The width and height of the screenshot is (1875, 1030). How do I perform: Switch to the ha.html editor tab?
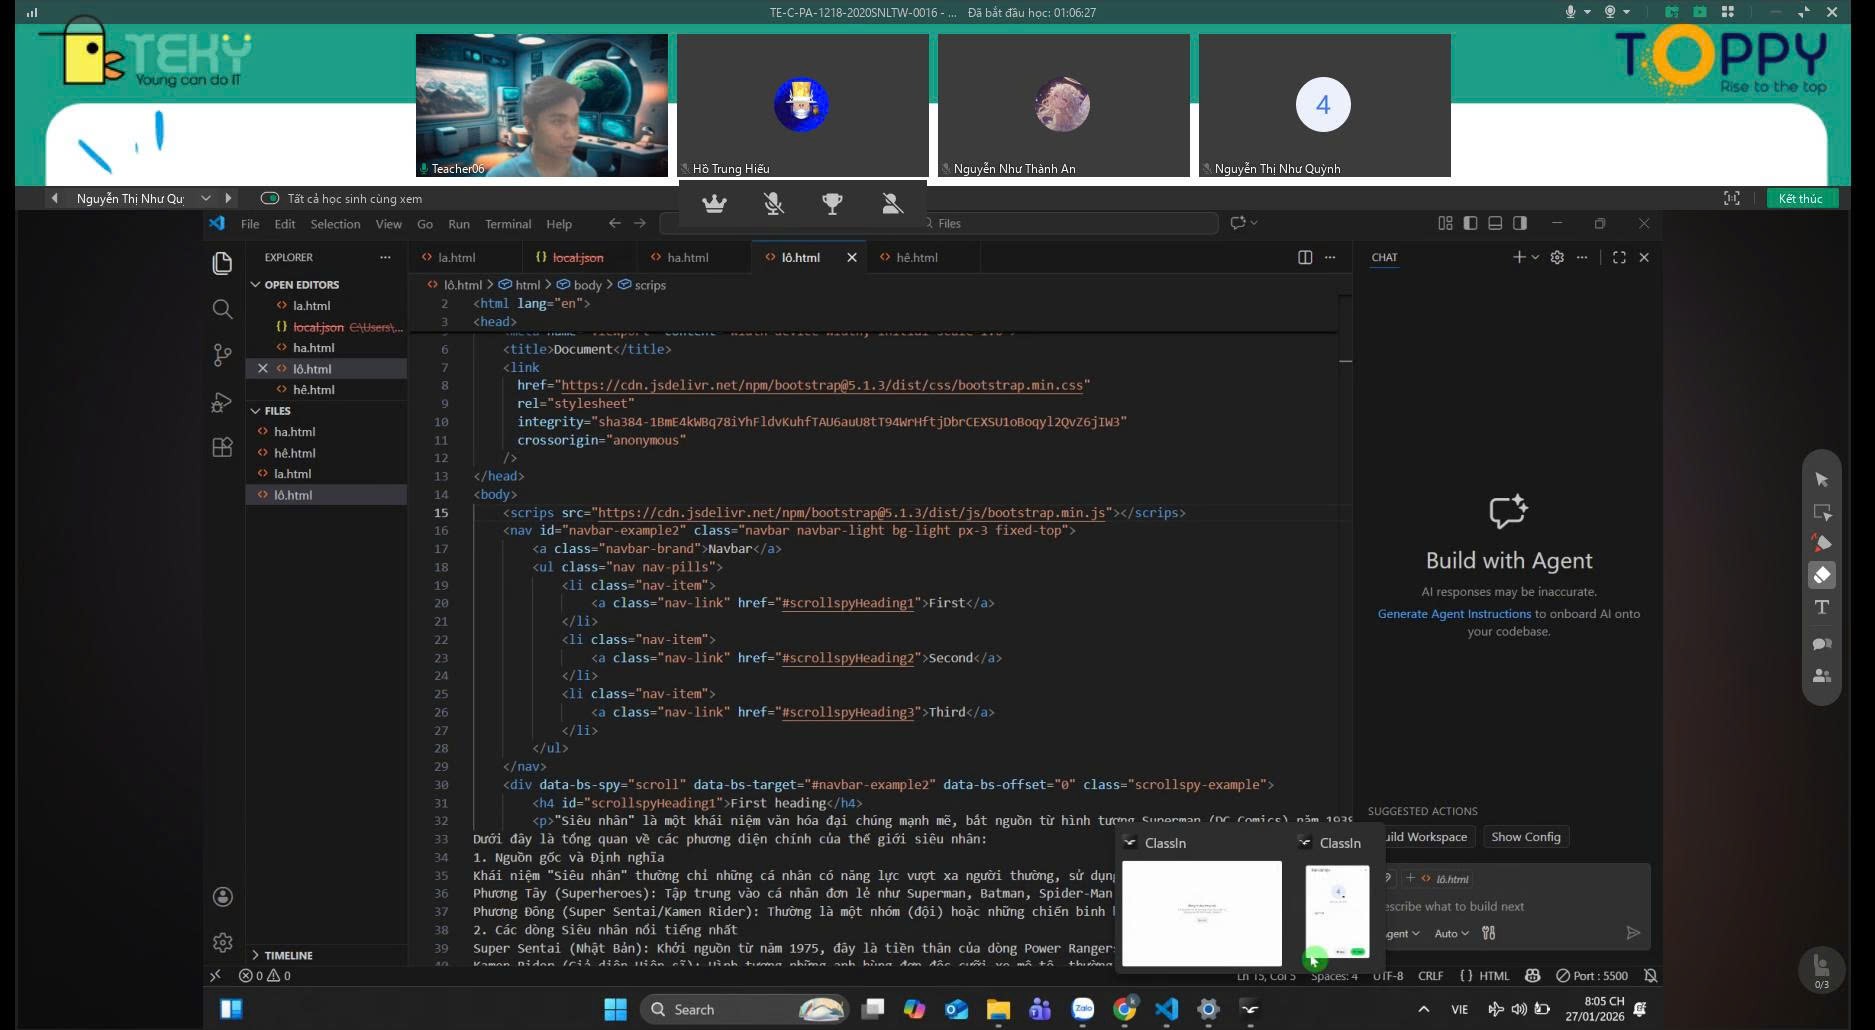pyautogui.click(x=687, y=257)
